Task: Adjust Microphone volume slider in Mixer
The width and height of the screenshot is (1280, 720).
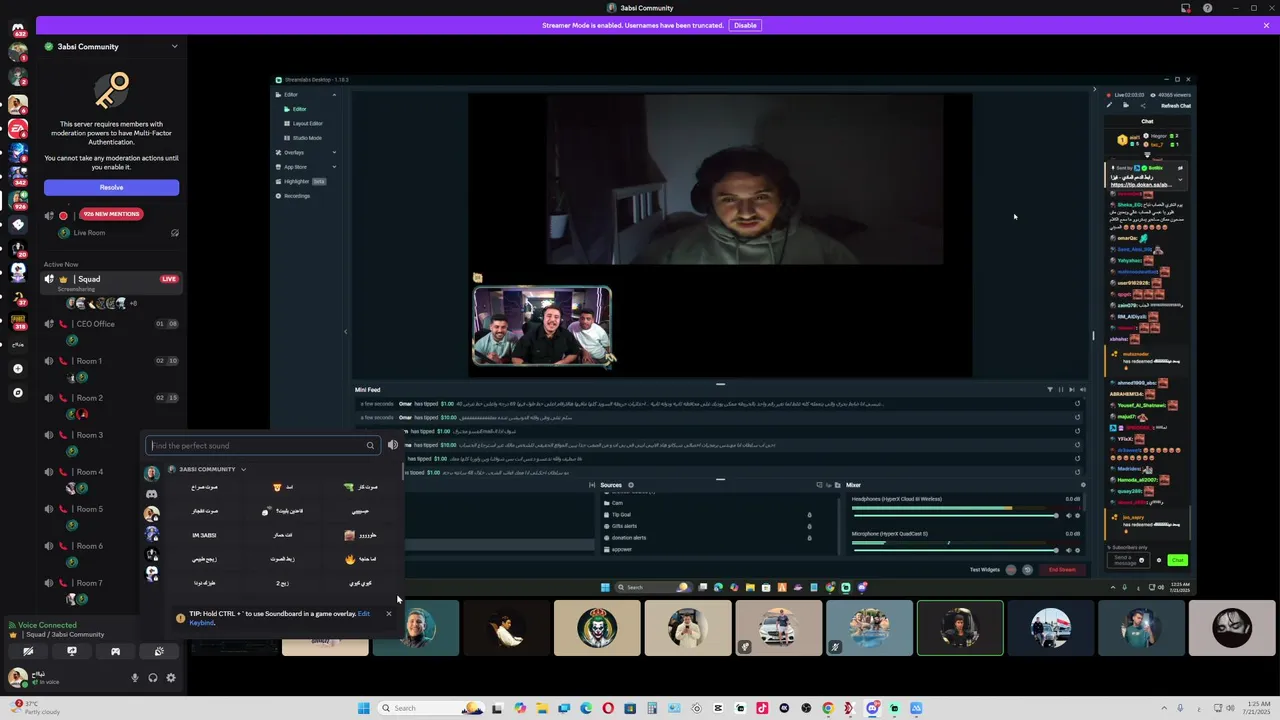Action: (x=955, y=550)
